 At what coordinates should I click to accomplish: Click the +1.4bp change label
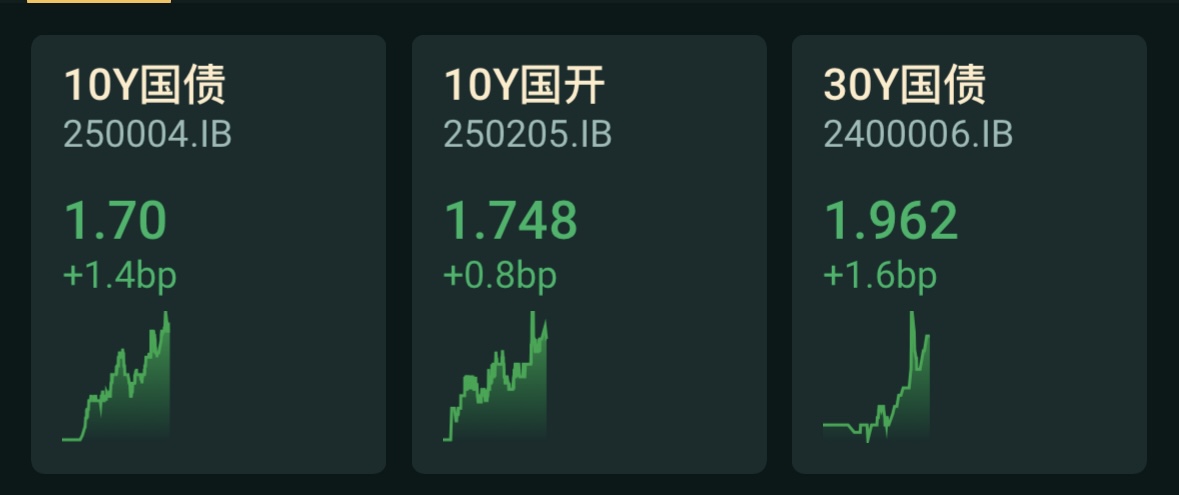click(x=120, y=276)
